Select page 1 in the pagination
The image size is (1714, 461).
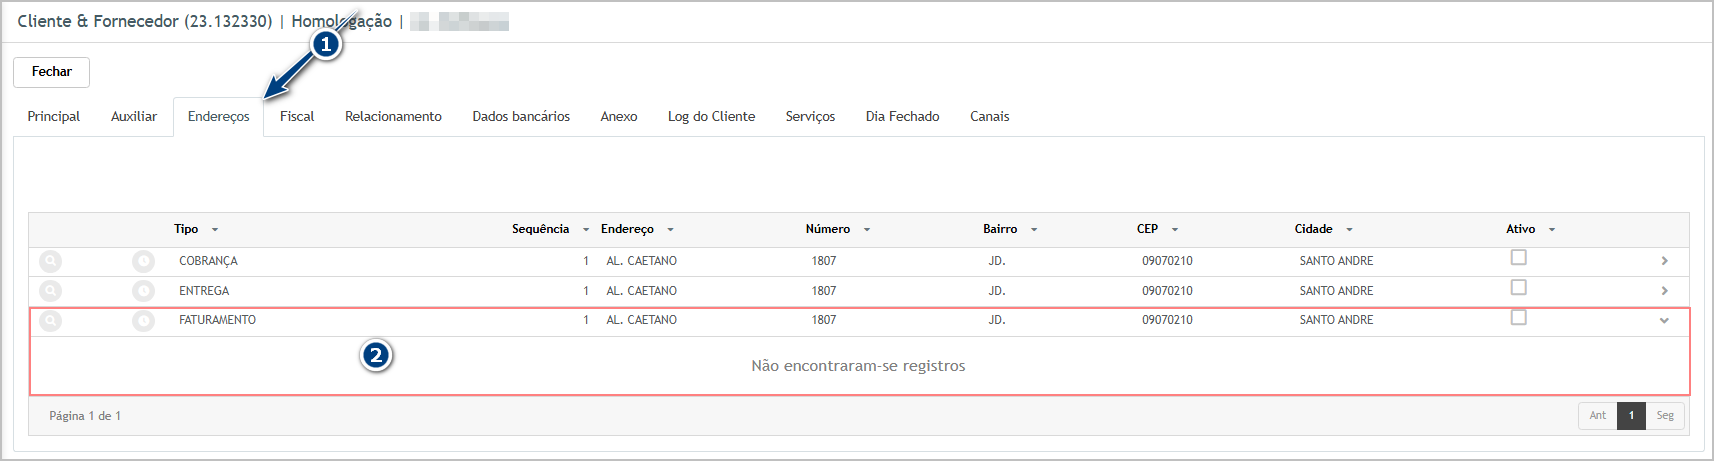coord(1631,416)
